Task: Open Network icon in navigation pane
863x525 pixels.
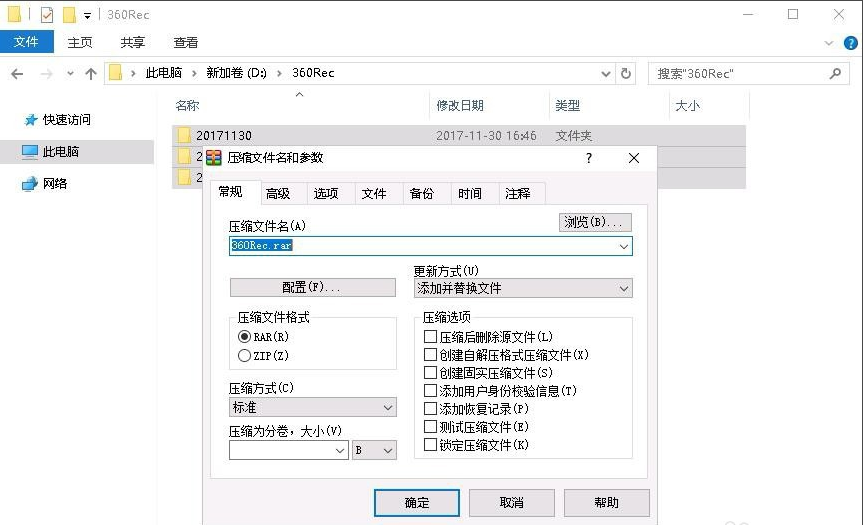Action: (30, 184)
